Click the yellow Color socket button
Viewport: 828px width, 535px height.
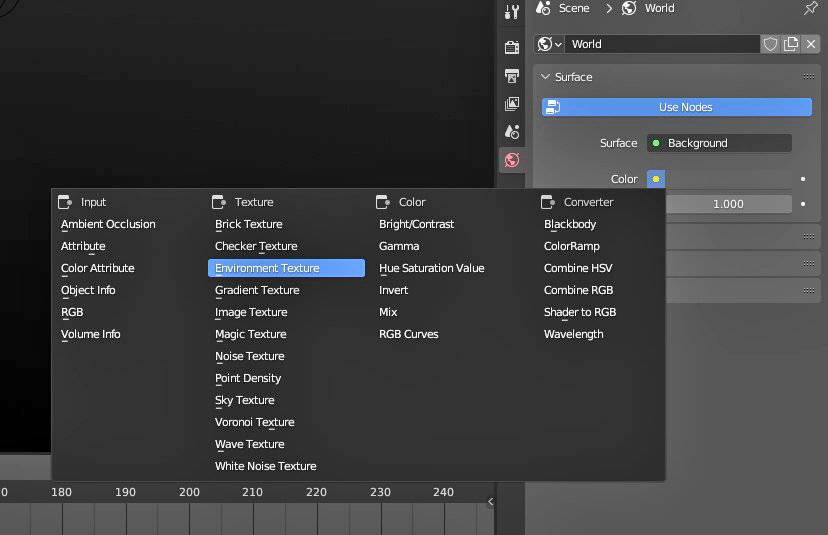point(656,179)
